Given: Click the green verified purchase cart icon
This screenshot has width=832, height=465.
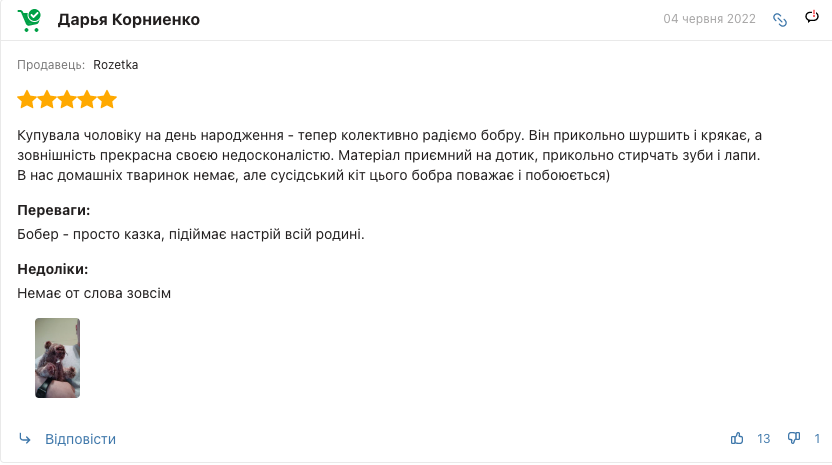Looking at the screenshot, I should click(x=29, y=20).
